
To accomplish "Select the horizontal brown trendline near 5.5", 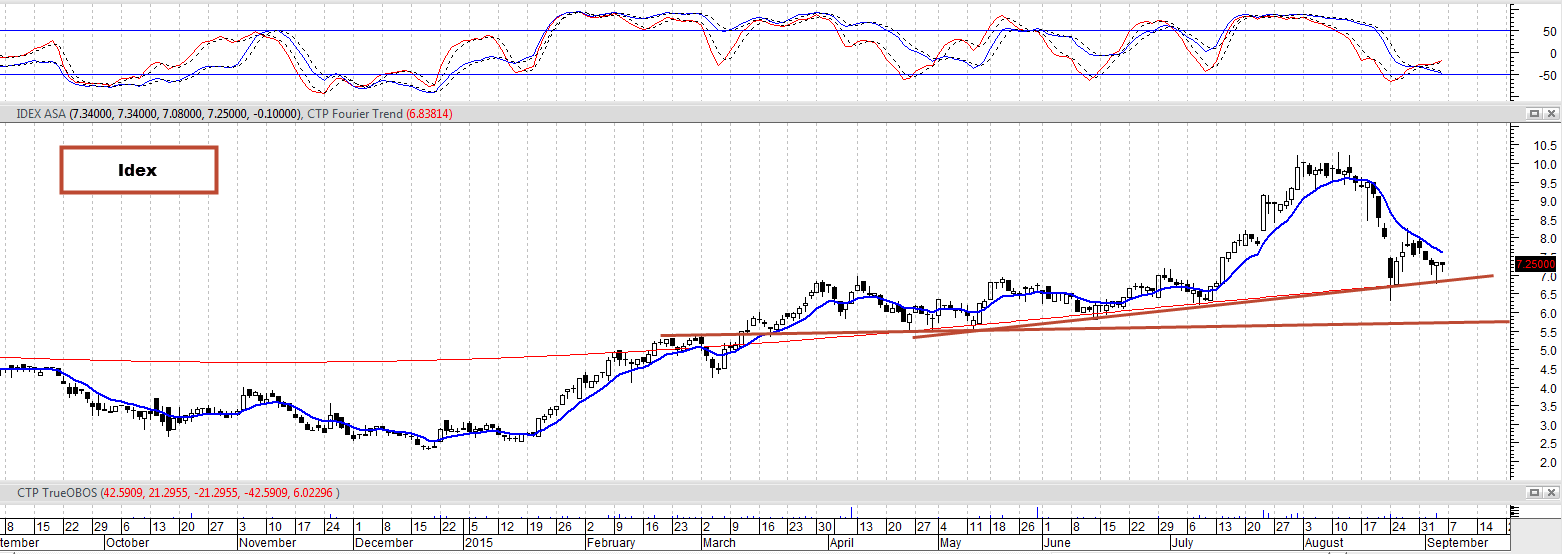I will tap(1085, 328).
